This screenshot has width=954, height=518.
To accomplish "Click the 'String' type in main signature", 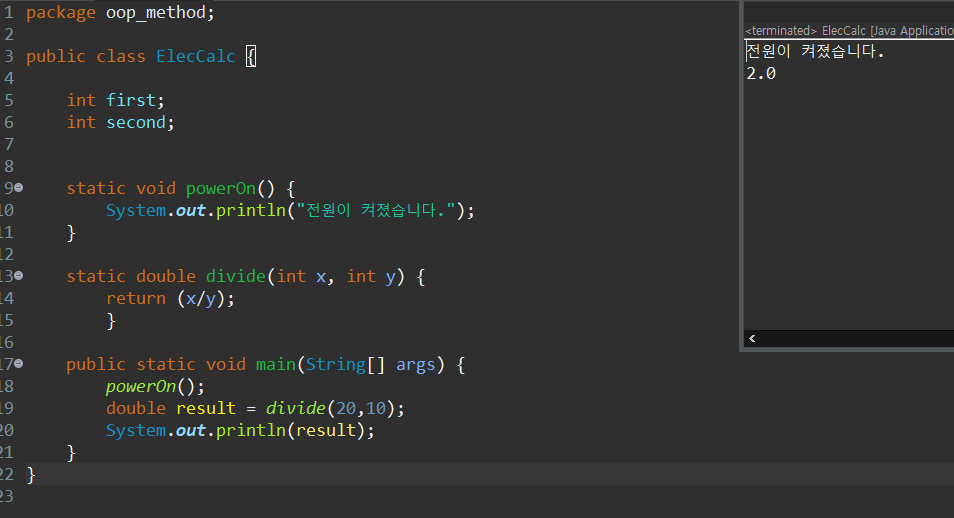I will click(335, 364).
